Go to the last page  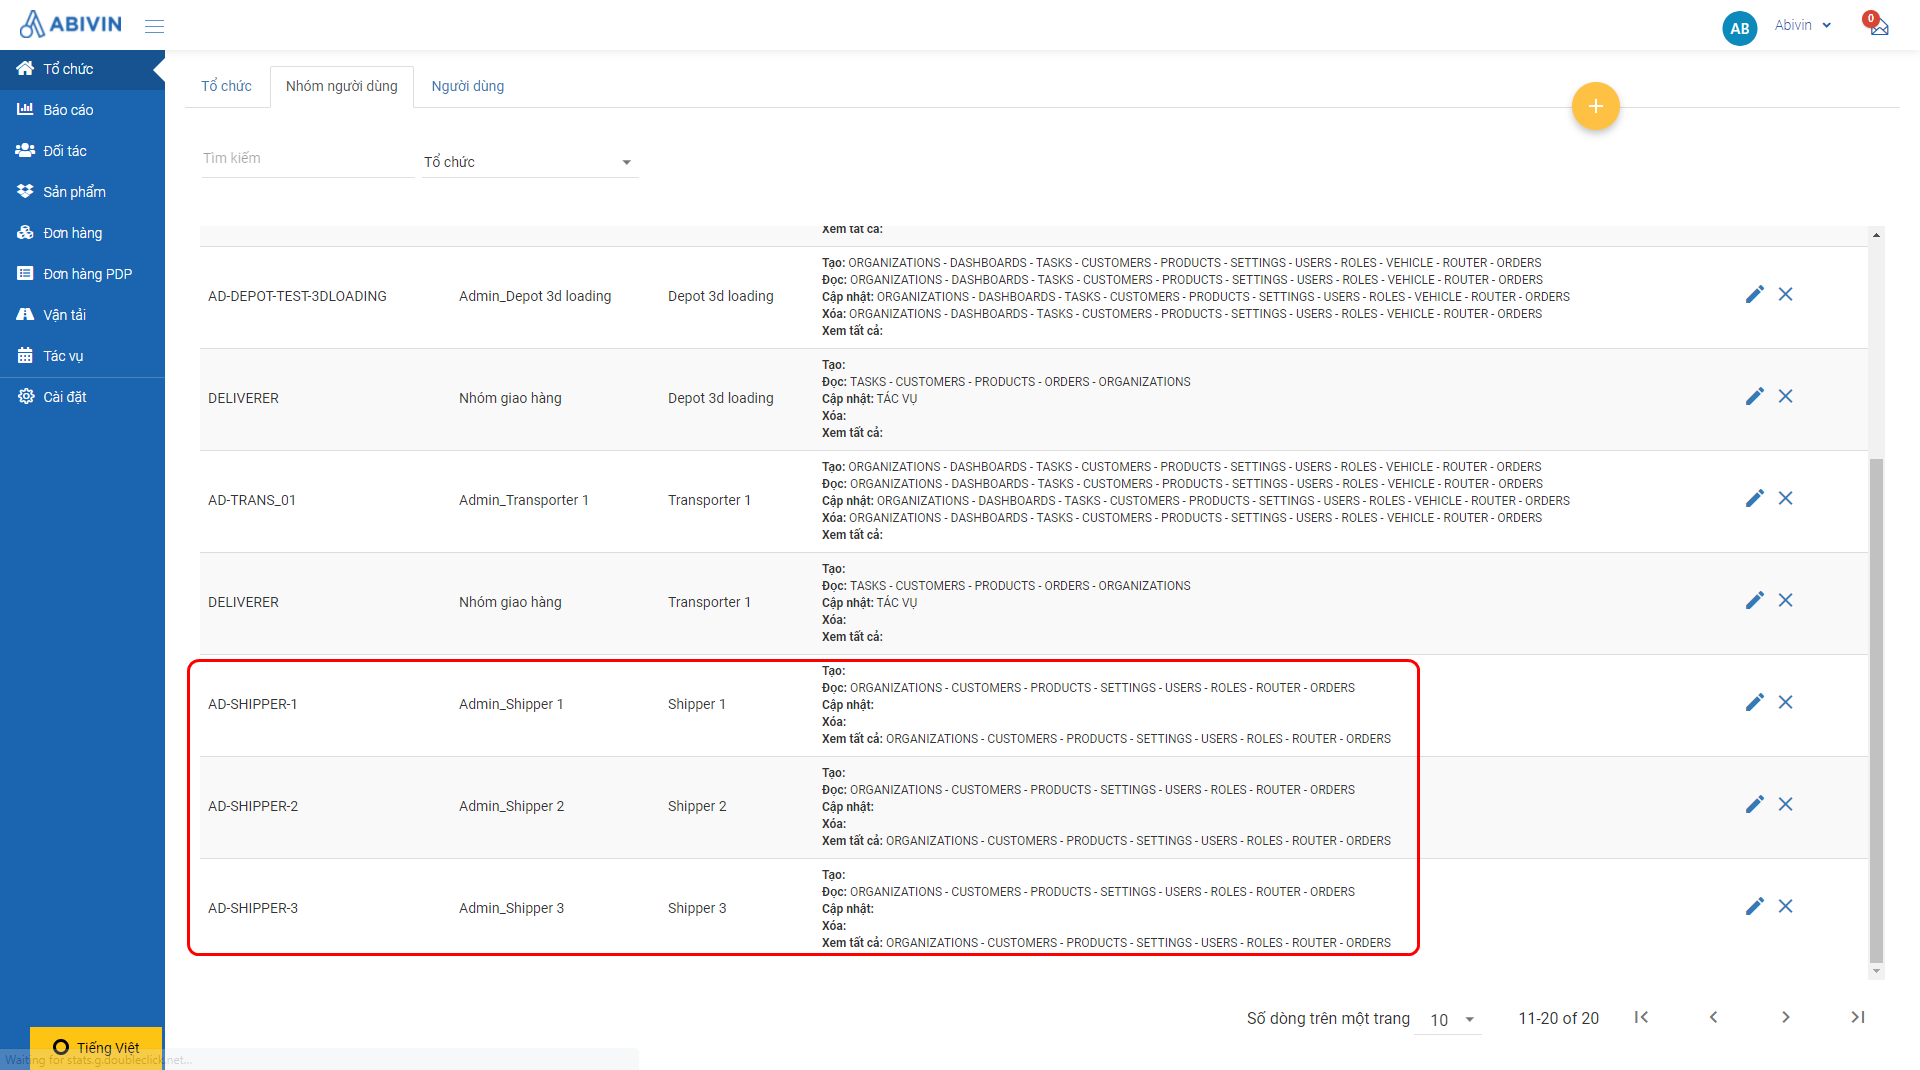coord(1857,1017)
